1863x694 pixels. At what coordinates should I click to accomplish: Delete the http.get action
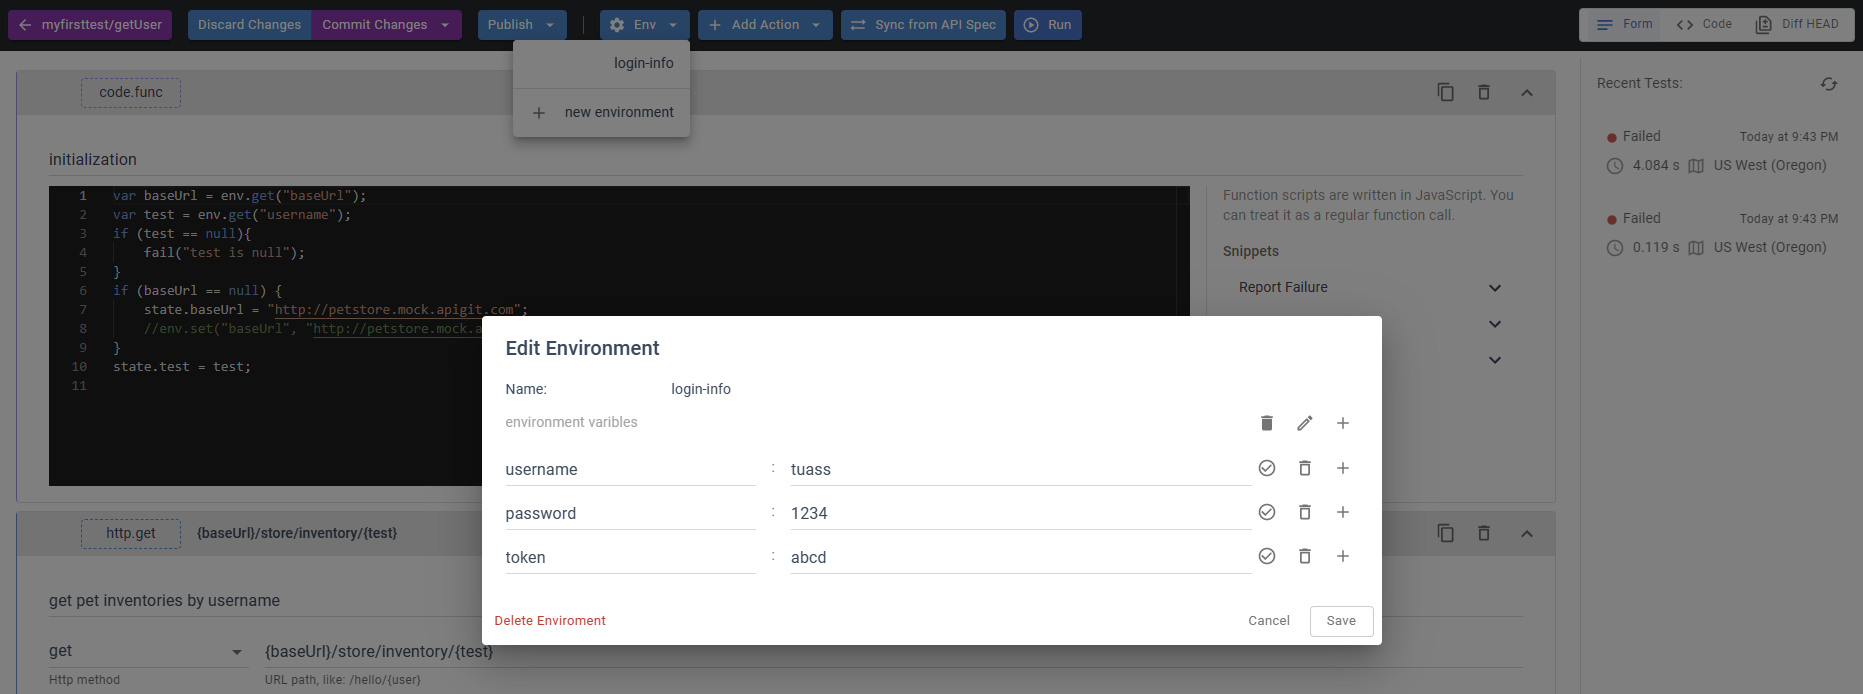[1484, 533]
